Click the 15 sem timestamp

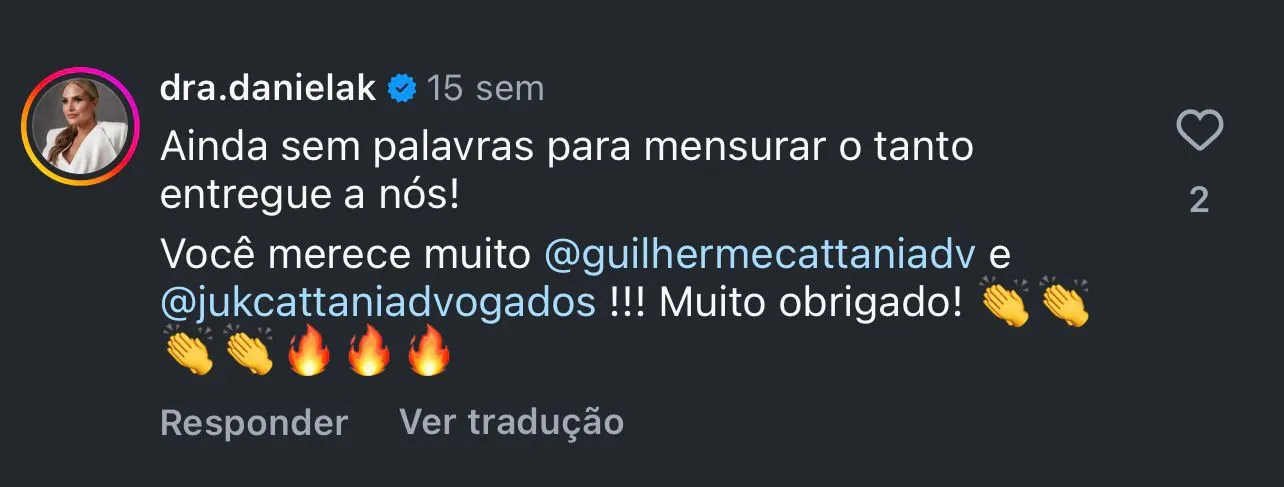(486, 89)
